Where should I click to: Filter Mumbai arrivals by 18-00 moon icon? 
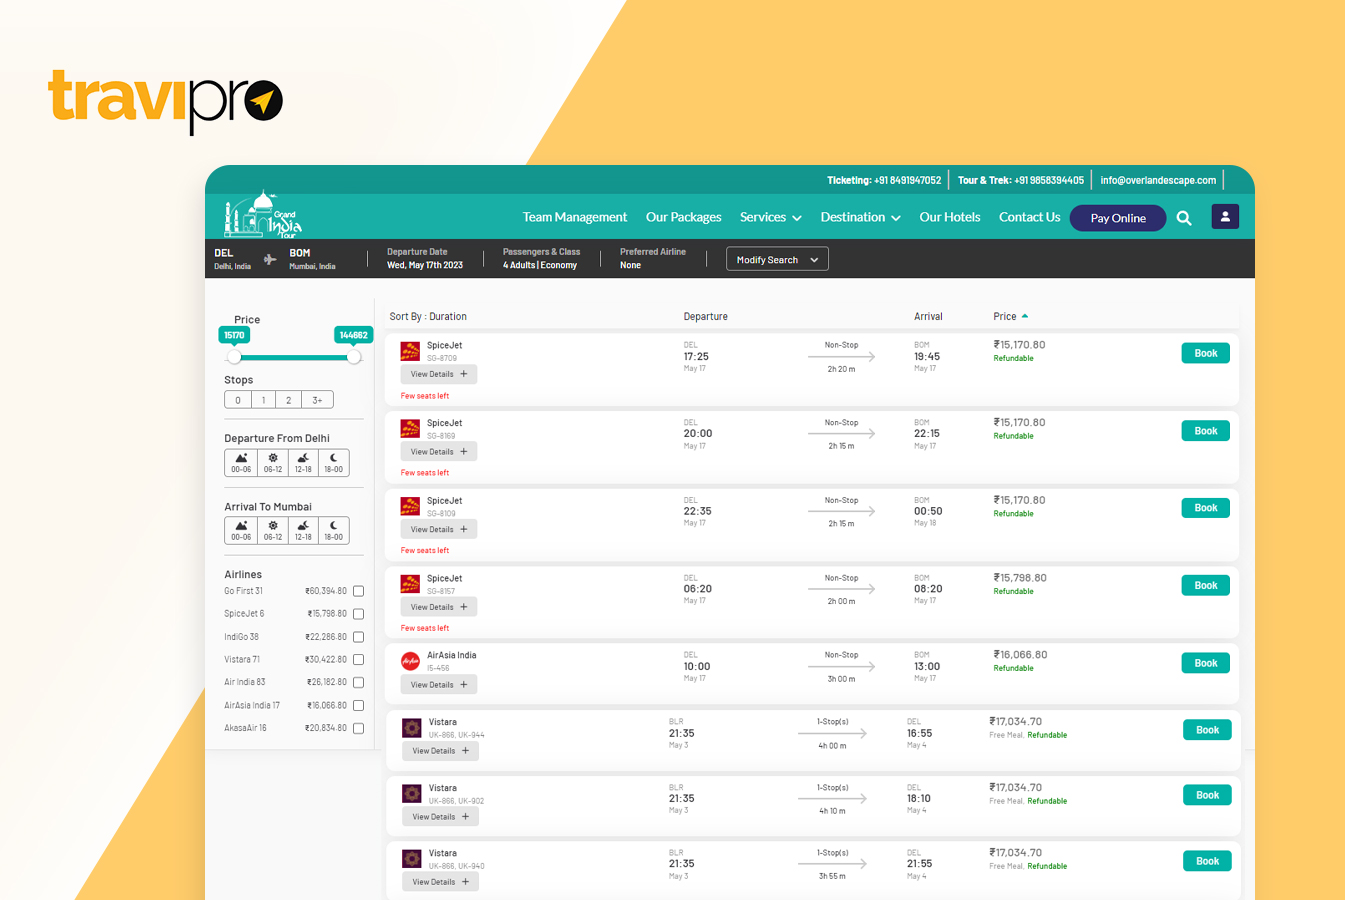pos(334,530)
